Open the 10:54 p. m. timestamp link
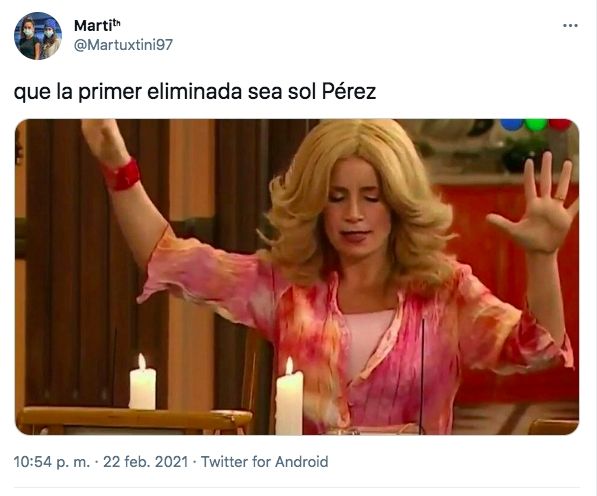 52,462
